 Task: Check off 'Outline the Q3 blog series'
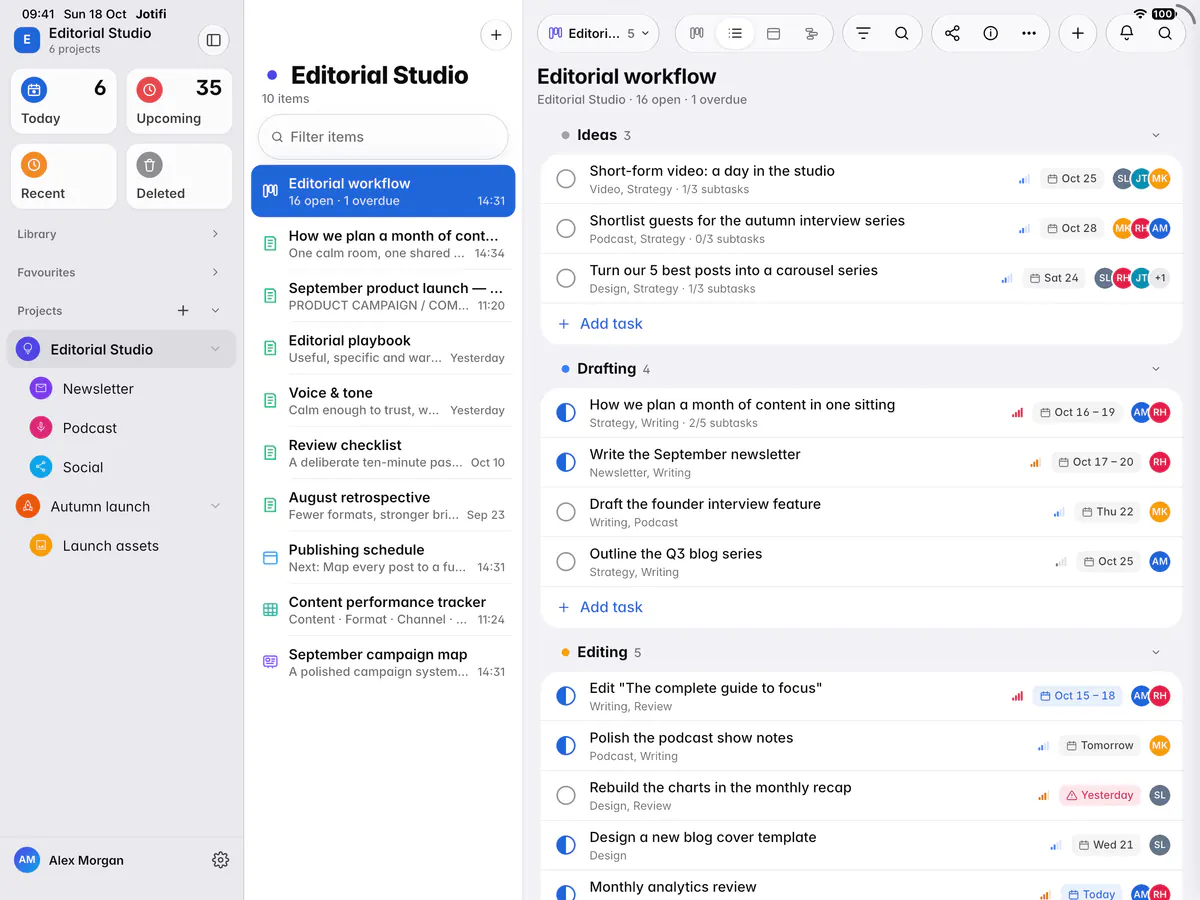coord(566,562)
